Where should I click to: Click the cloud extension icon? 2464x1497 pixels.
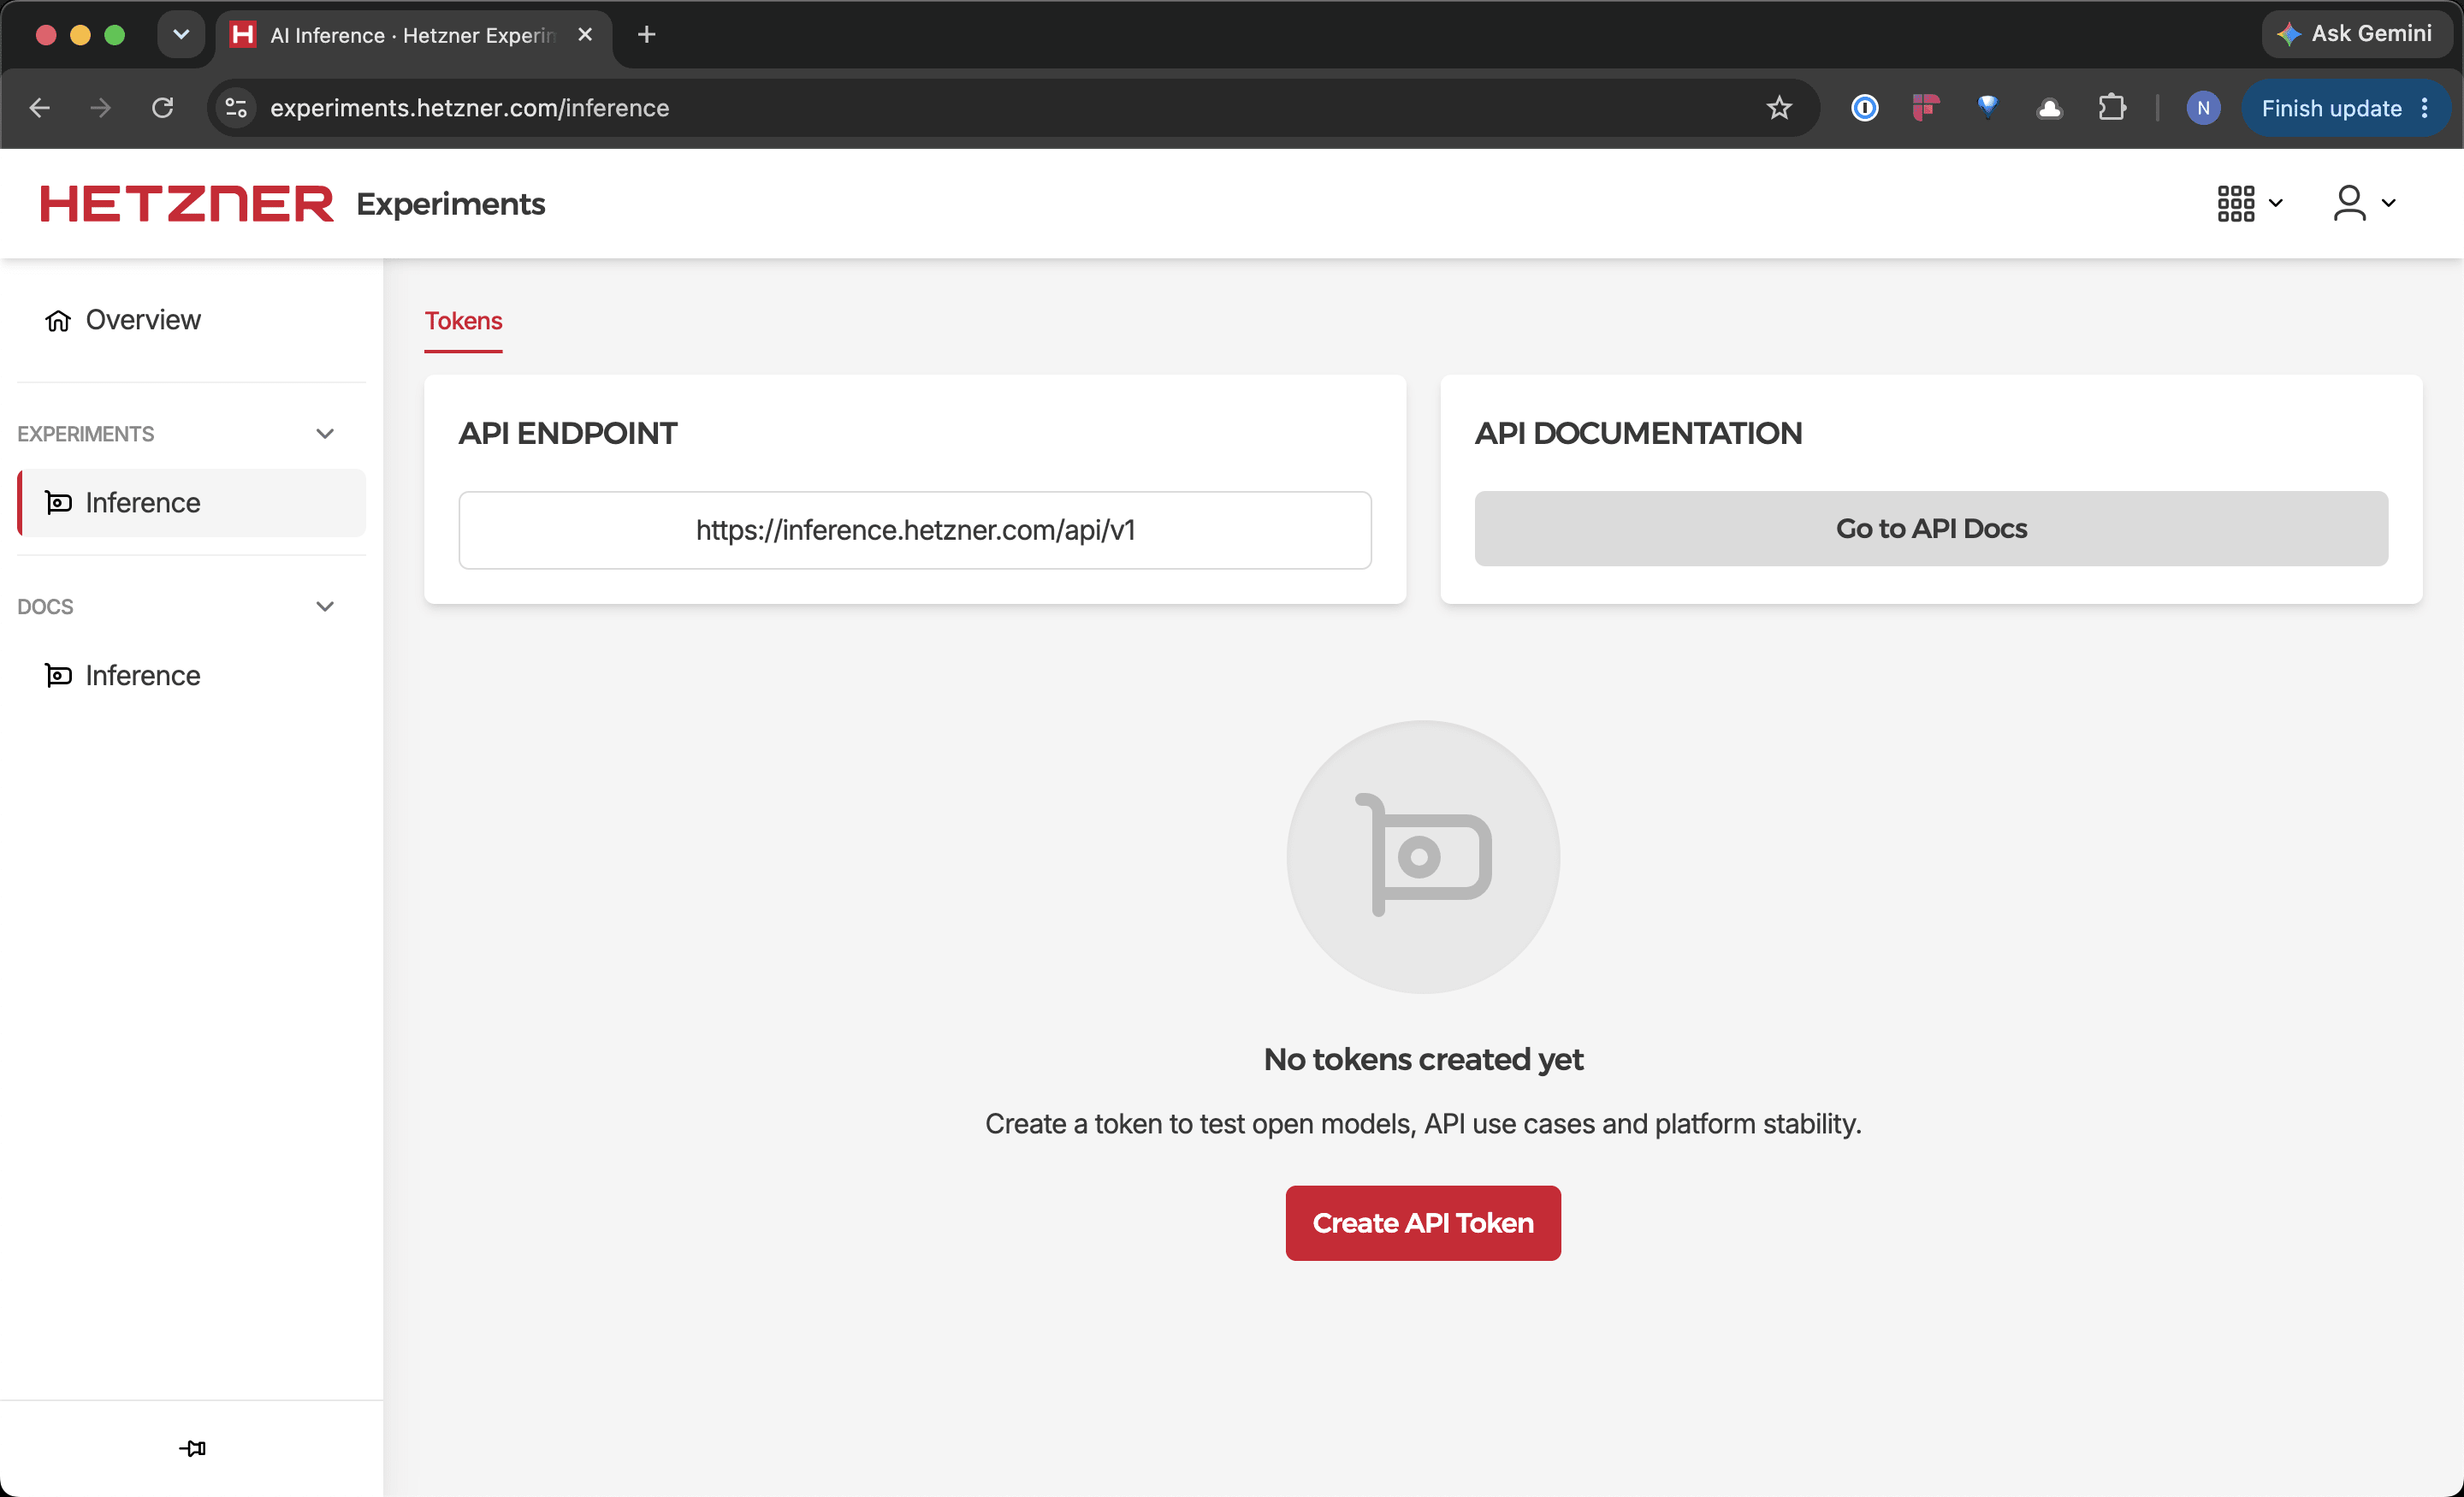tap(2049, 107)
